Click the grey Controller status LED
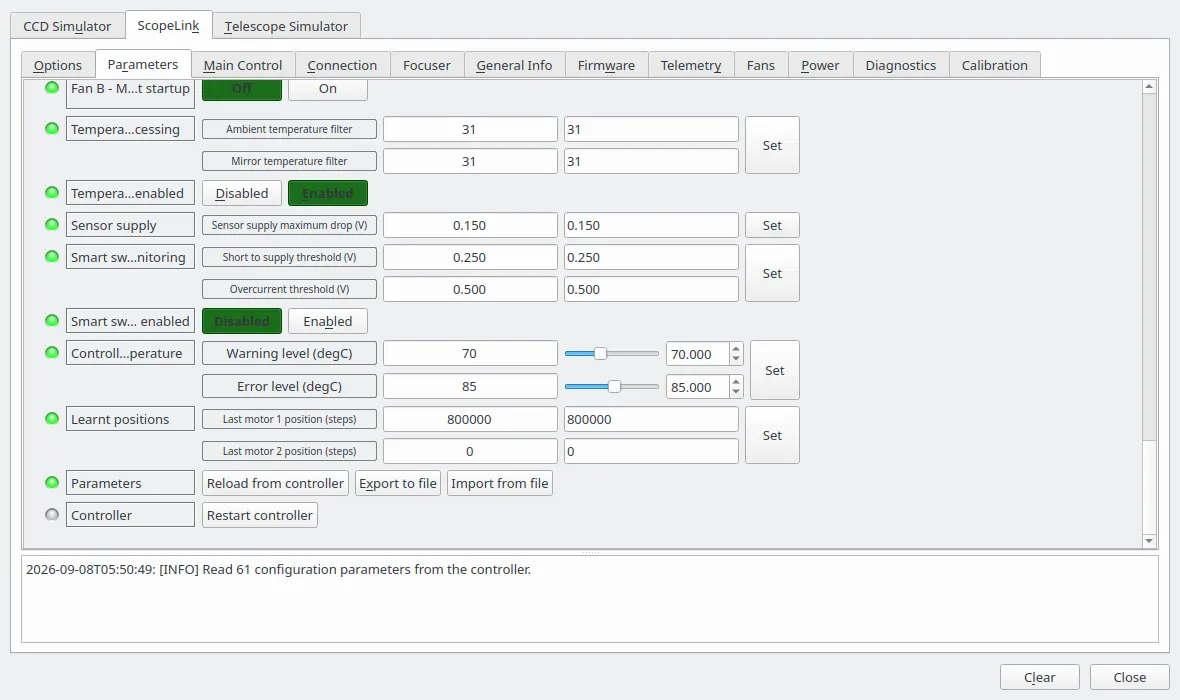Screen dimensions: 1180x700 point(52,514)
